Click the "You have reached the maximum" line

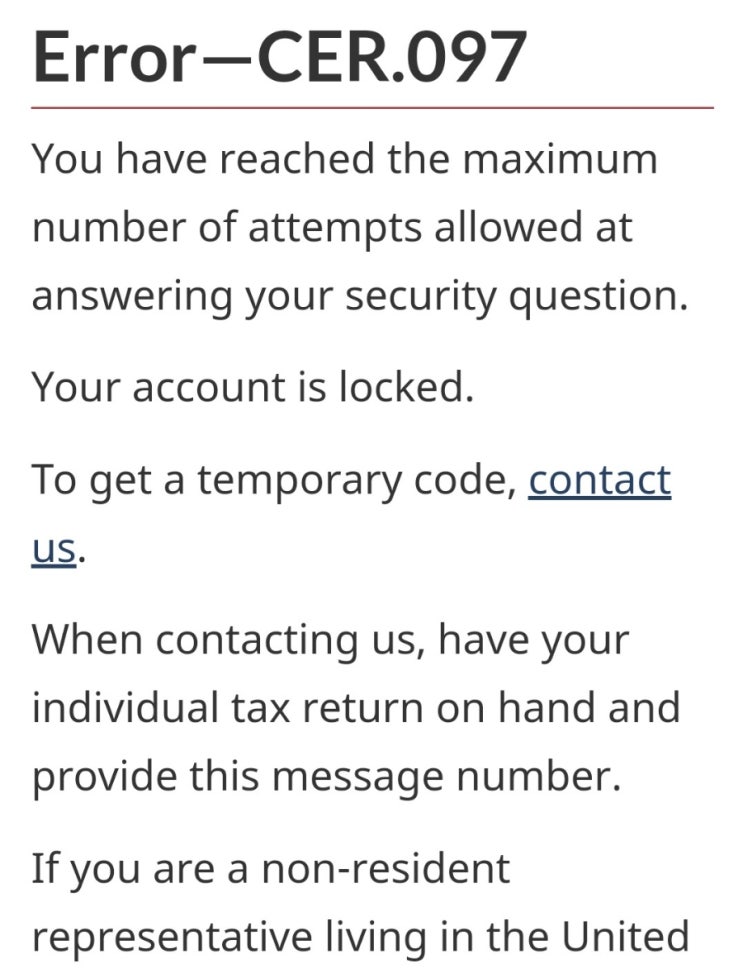[344, 159]
